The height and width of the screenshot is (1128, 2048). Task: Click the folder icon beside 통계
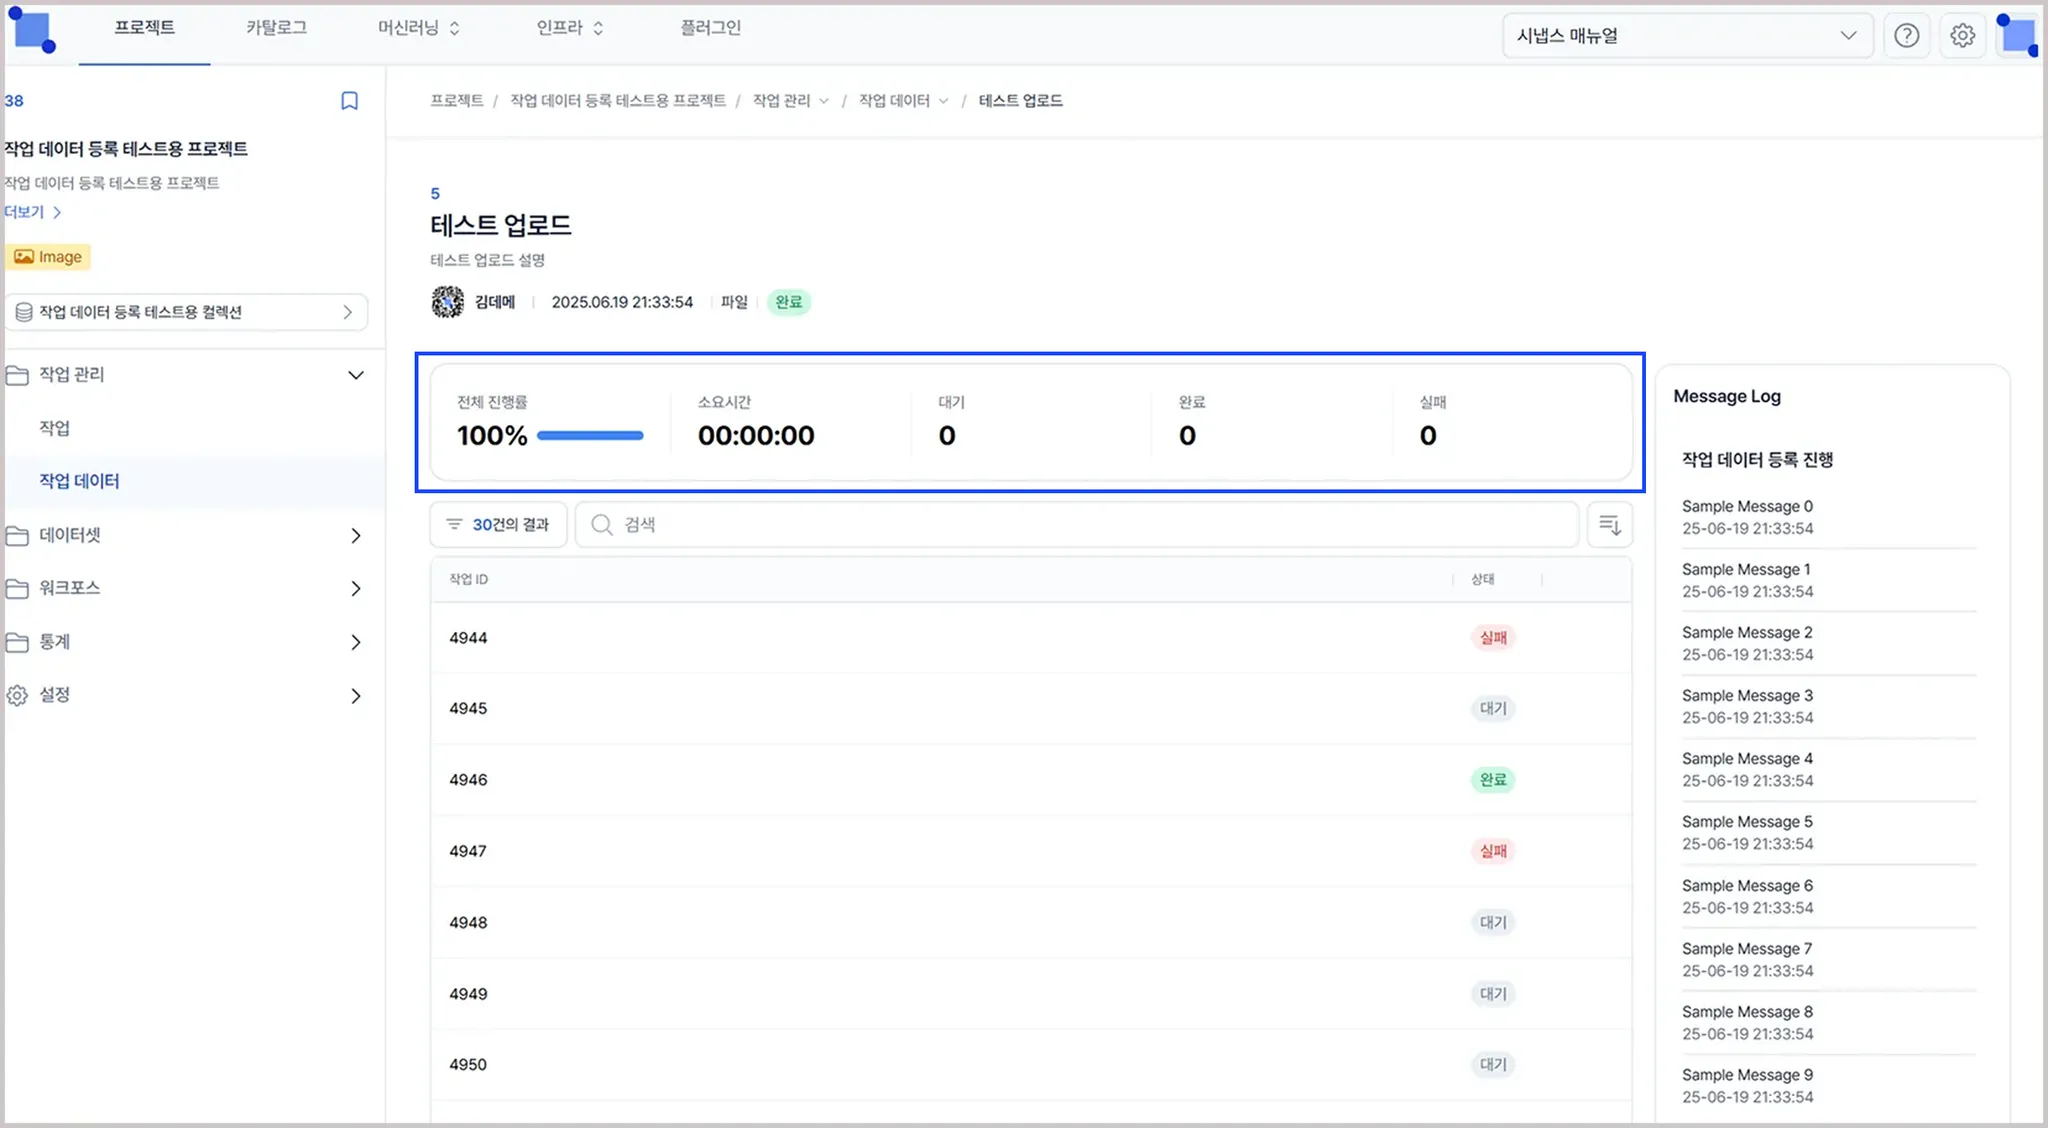click(x=17, y=642)
